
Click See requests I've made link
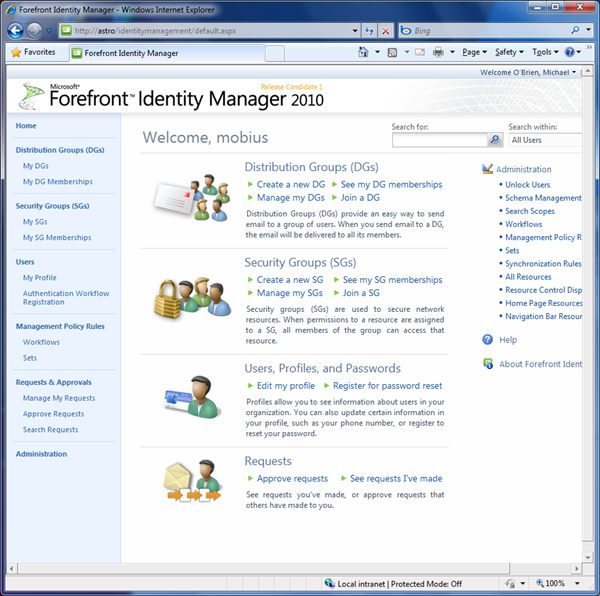tap(396, 479)
